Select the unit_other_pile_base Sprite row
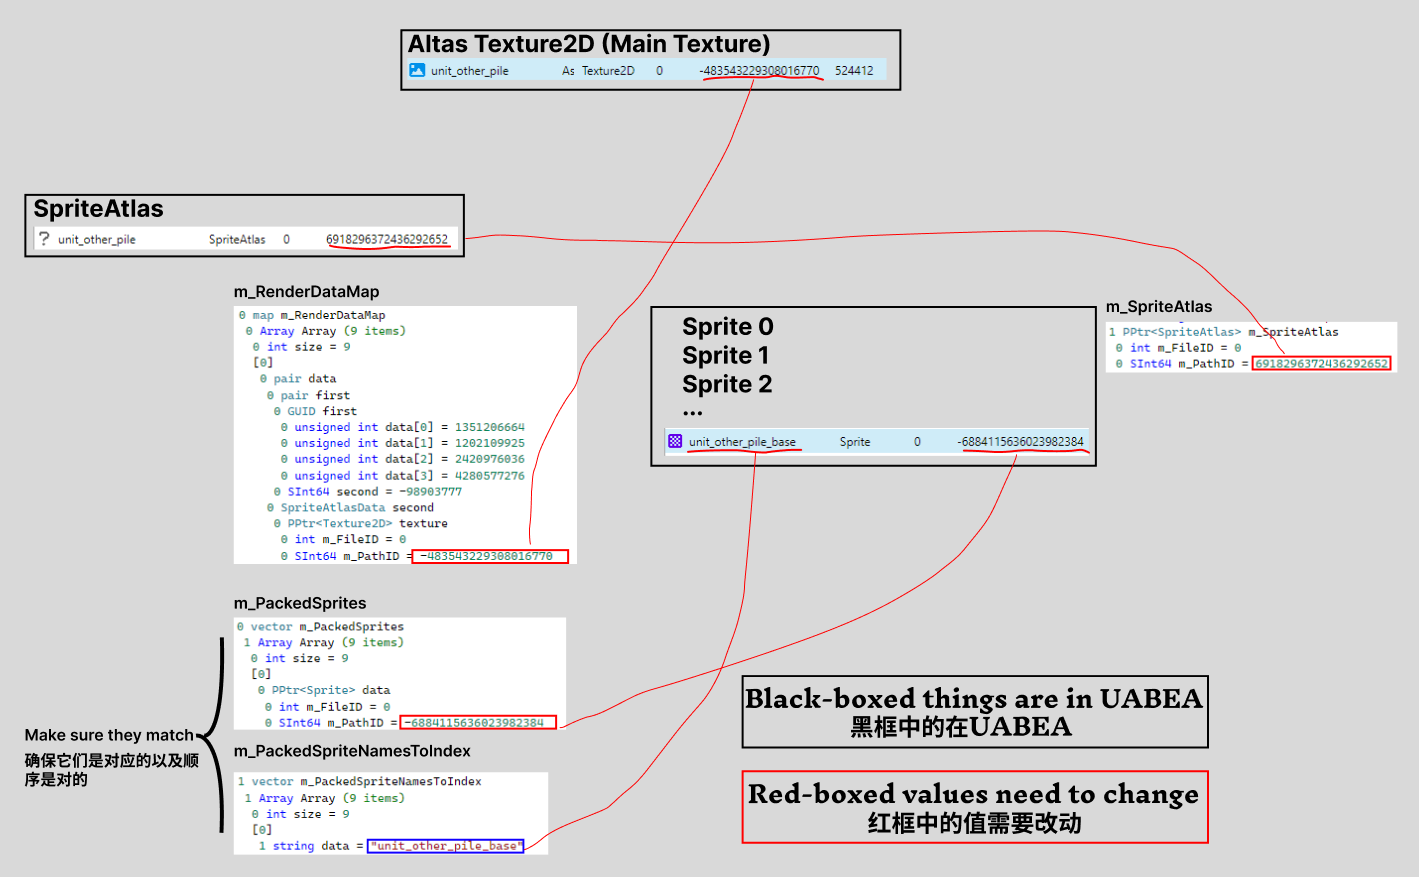Screen dimensions: 1419x877 point(800,441)
